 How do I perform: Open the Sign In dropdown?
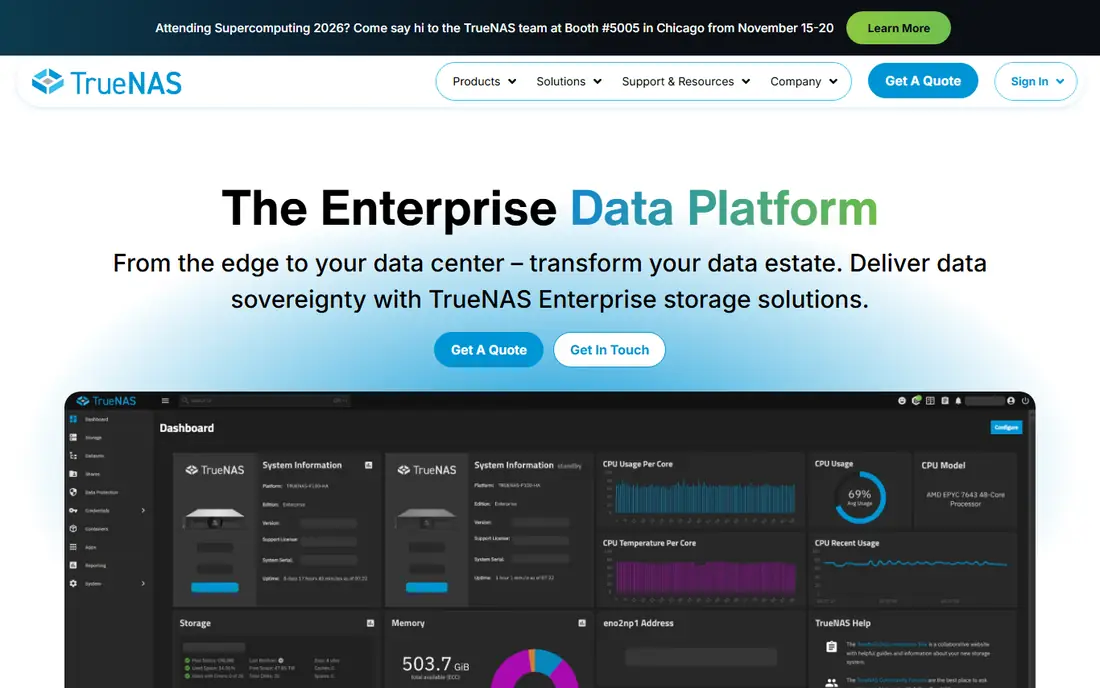[x=1035, y=81]
